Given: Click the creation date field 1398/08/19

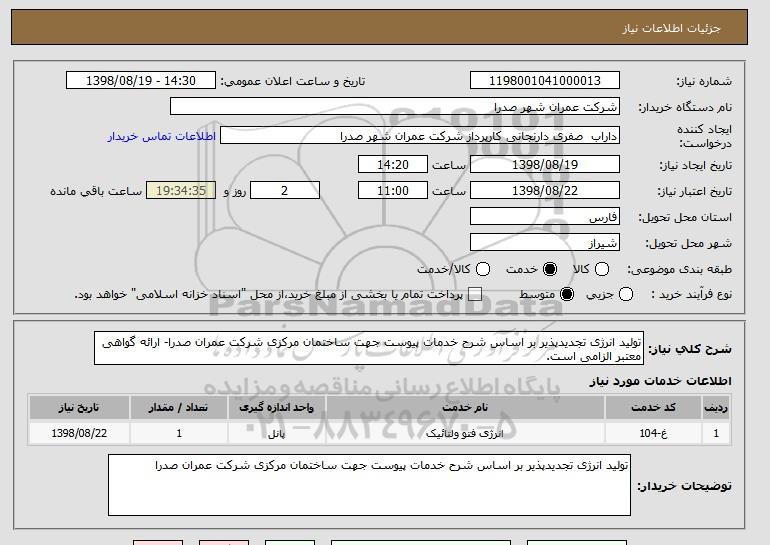Looking at the screenshot, I should [x=545, y=164].
